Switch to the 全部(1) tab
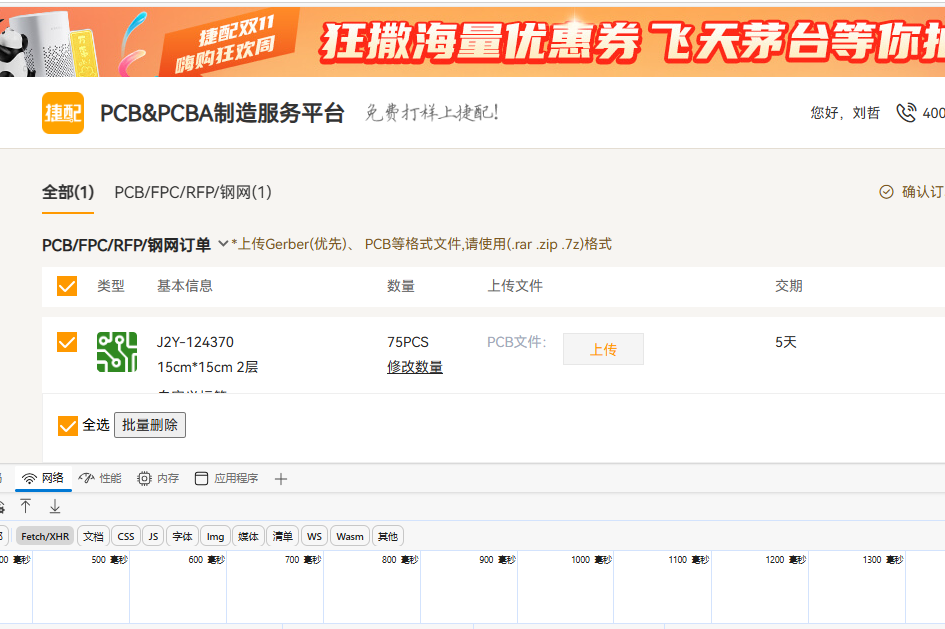This screenshot has height=629, width=945. pyautogui.click(x=68, y=192)
